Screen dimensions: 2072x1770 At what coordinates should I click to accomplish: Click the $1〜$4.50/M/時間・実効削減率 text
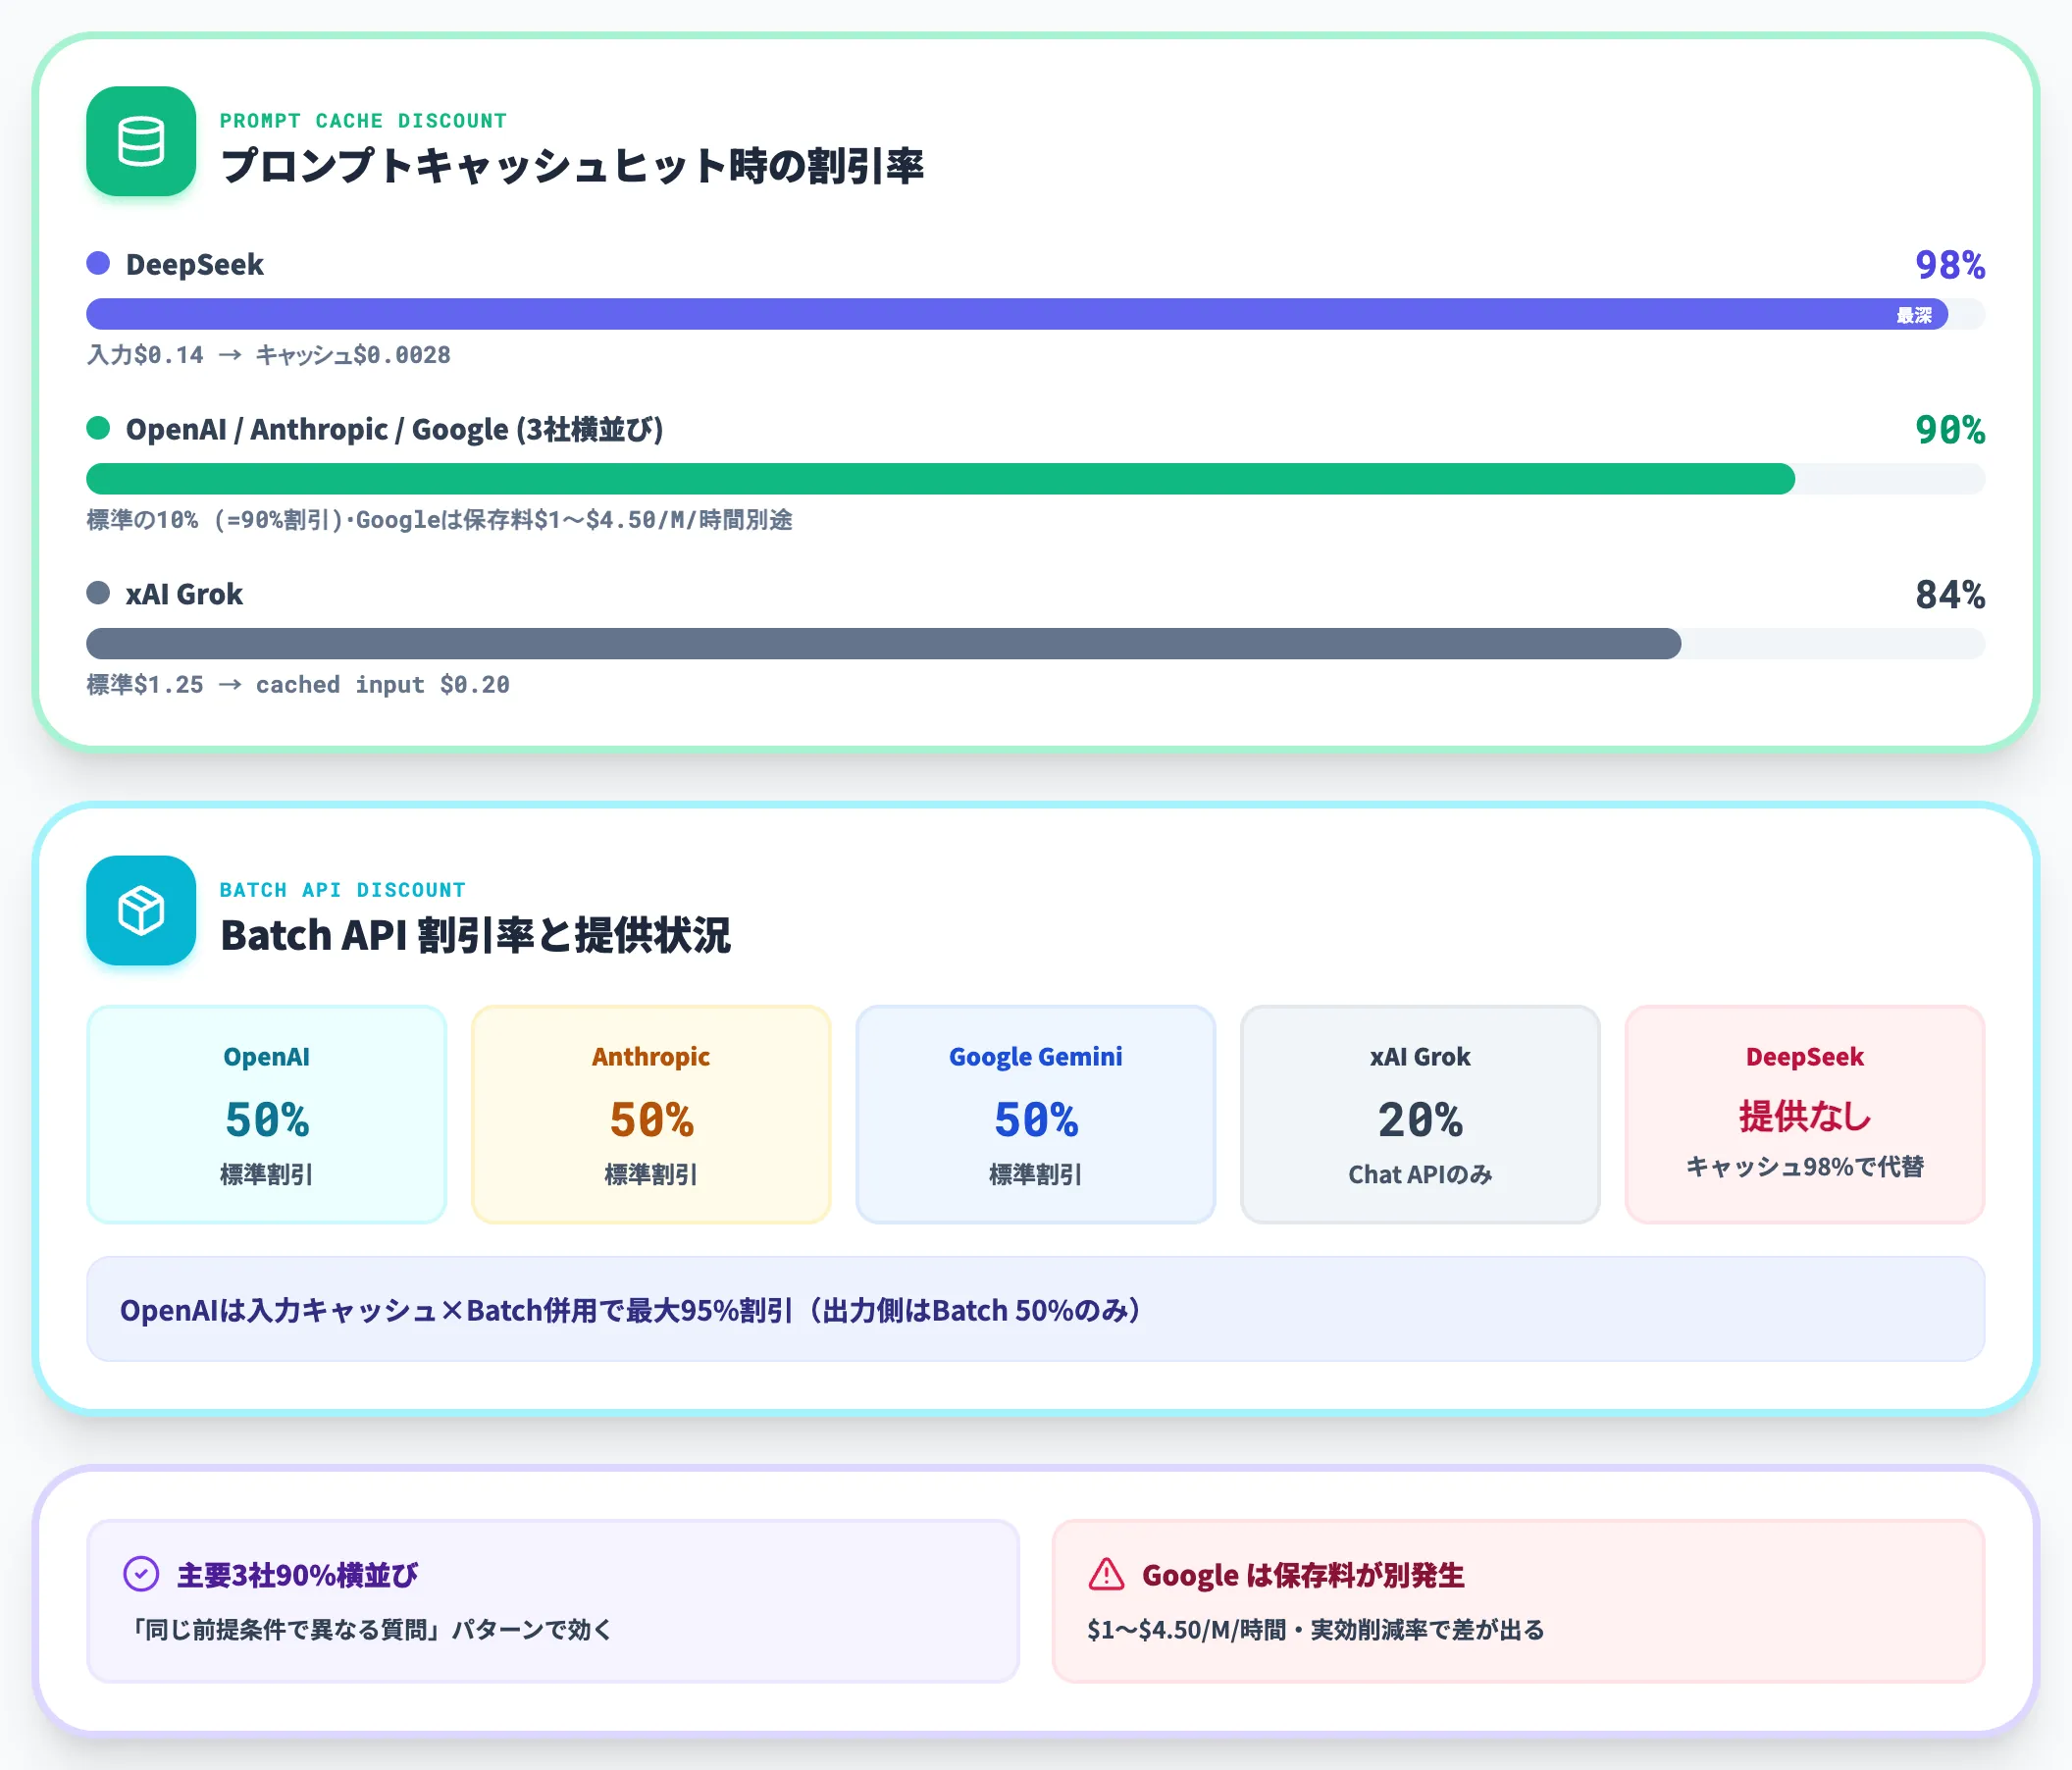[x=1316, y=1630]
